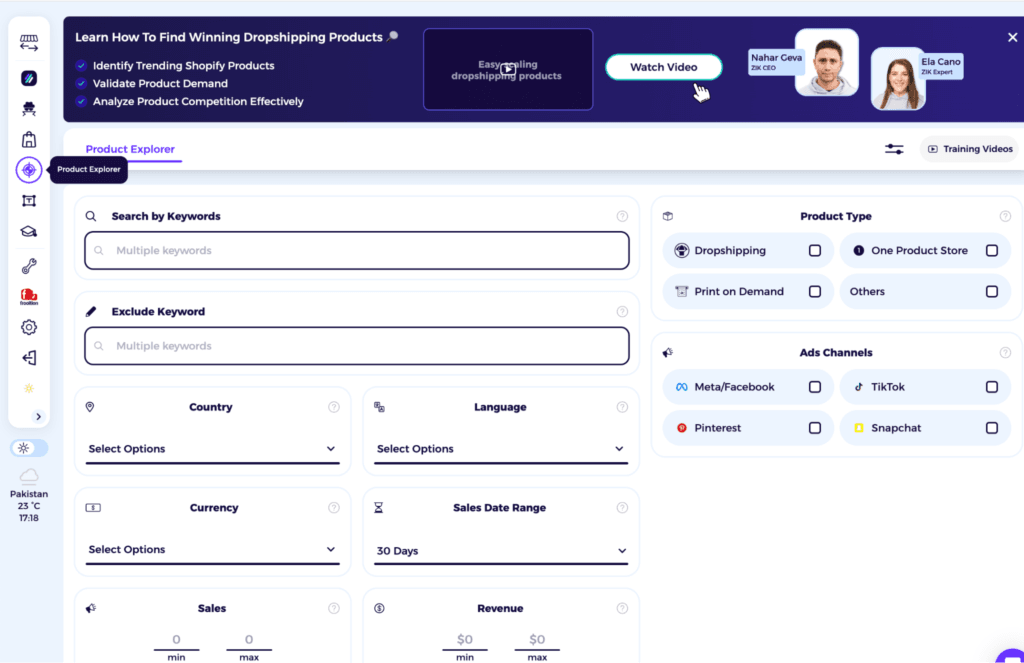Click the filter sliders icon near Training Videos

click(x=893, y=148)
